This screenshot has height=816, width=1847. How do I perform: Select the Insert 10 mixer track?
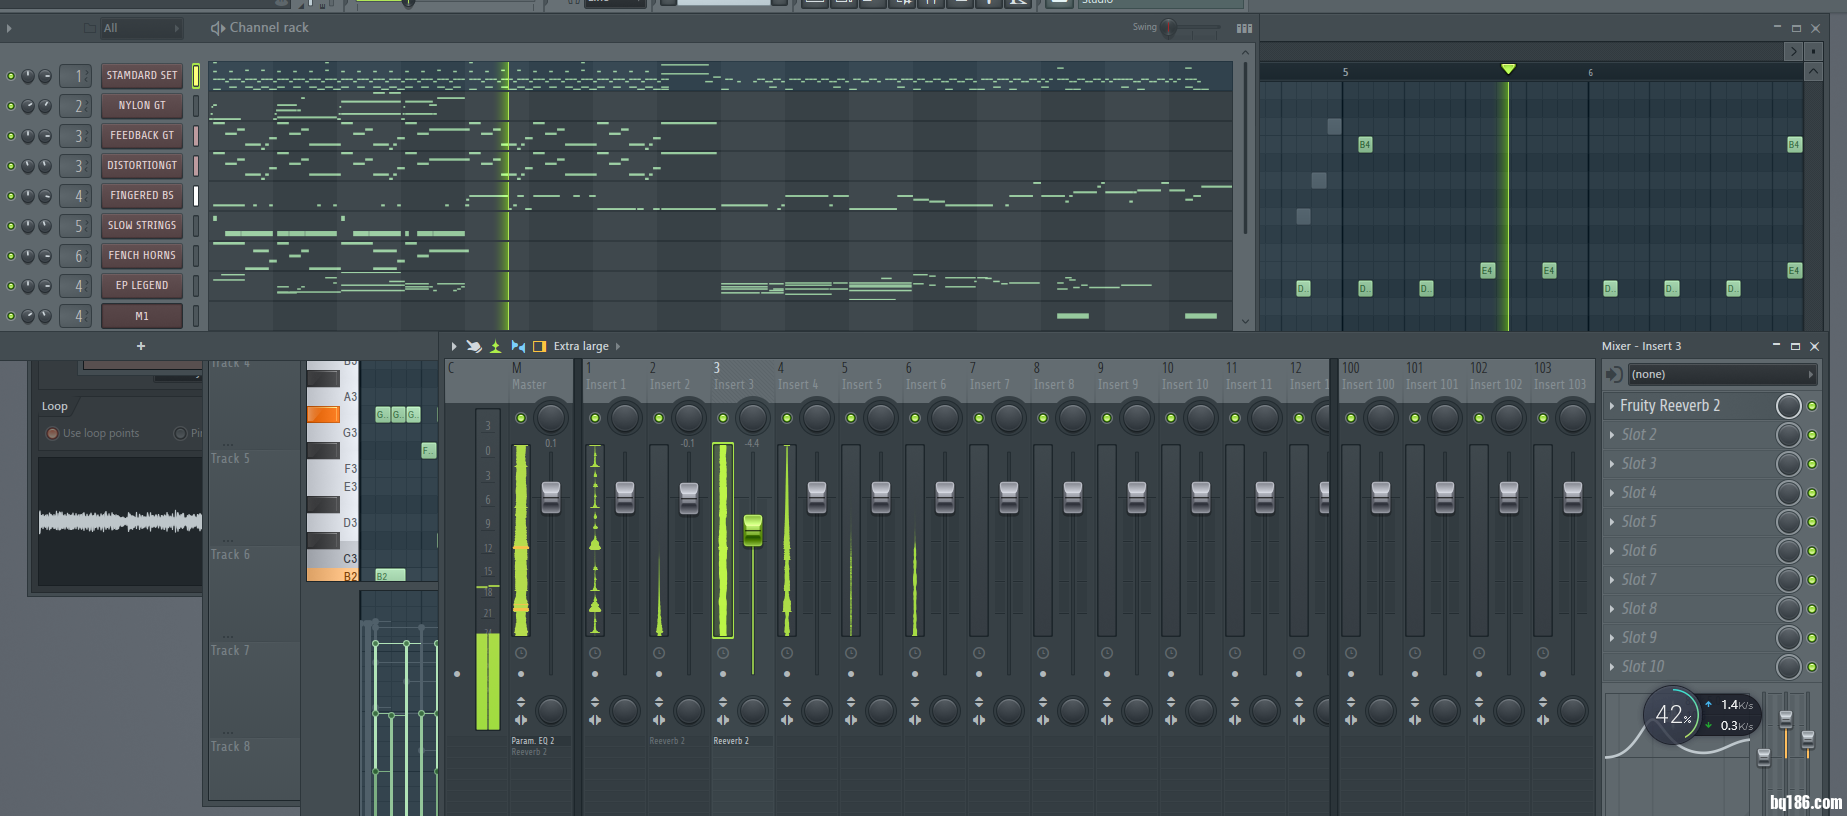coord(1185,384)
